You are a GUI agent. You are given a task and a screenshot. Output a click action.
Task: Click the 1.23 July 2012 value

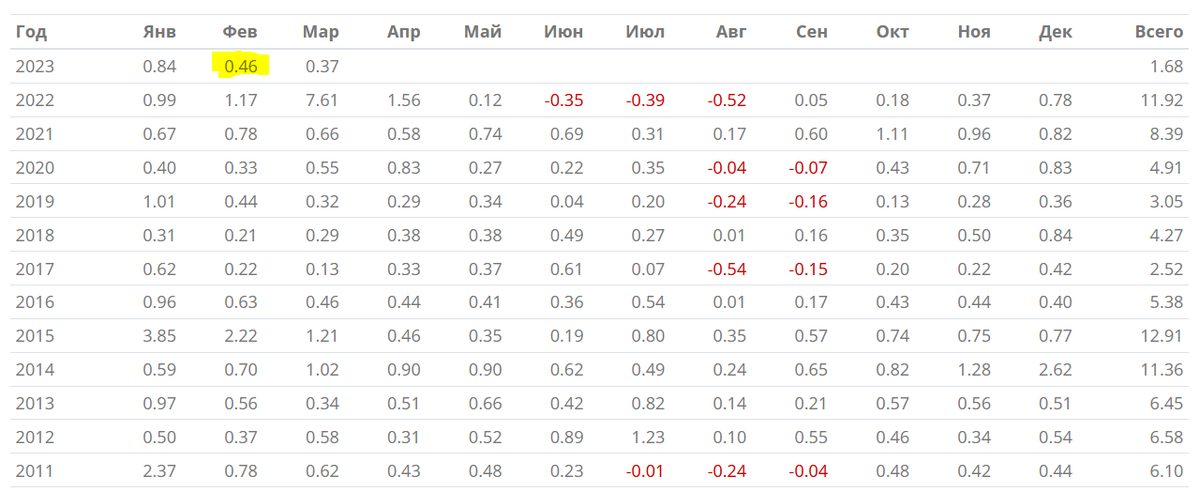[646, 437]
